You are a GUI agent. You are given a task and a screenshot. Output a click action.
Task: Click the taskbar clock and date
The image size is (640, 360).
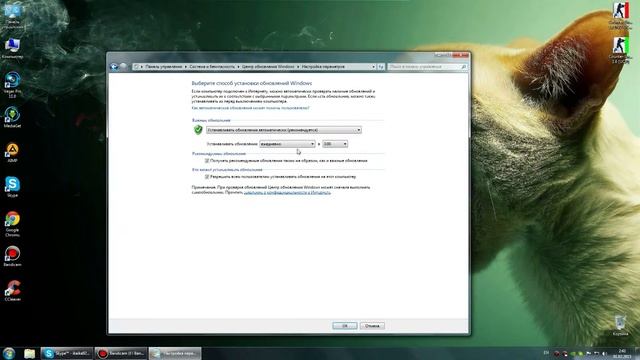pos(622,353)
